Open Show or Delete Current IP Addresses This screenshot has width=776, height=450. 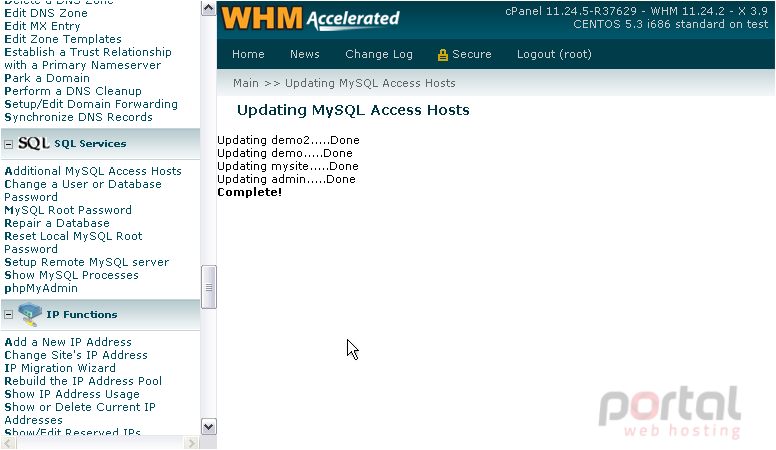pyautogui.click(x=80, y=413)
